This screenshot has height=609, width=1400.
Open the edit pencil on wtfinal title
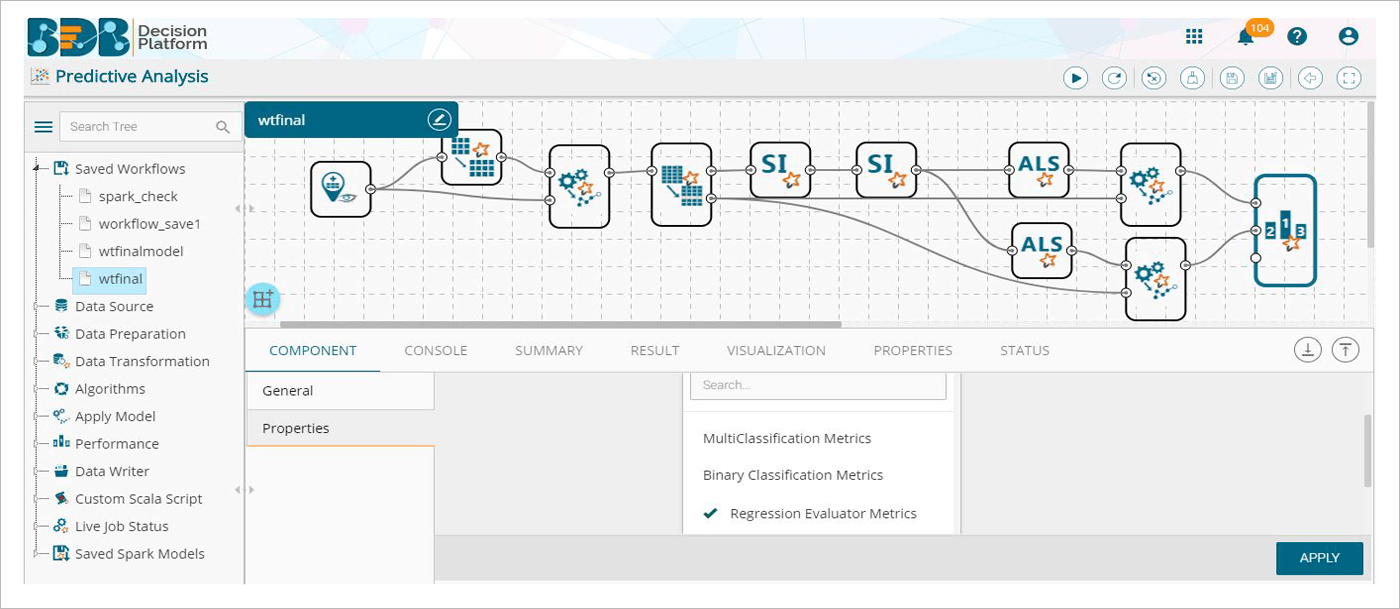pos(440,119)
